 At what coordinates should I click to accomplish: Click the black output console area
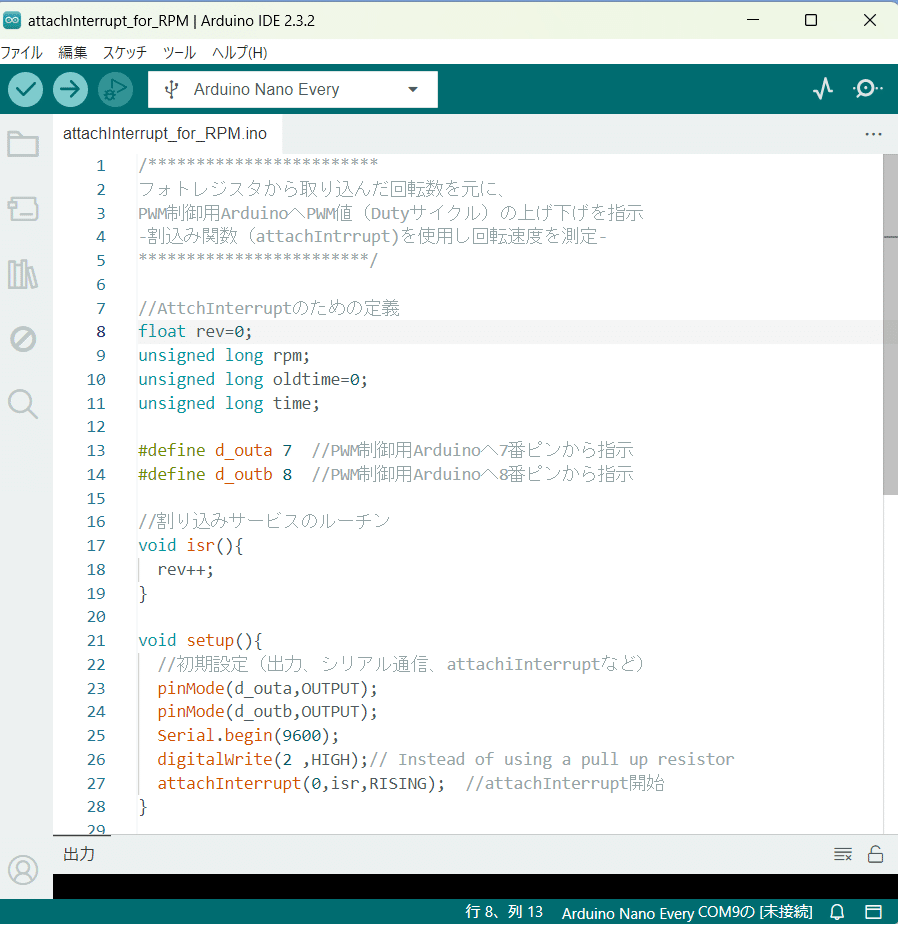point(475,886)
